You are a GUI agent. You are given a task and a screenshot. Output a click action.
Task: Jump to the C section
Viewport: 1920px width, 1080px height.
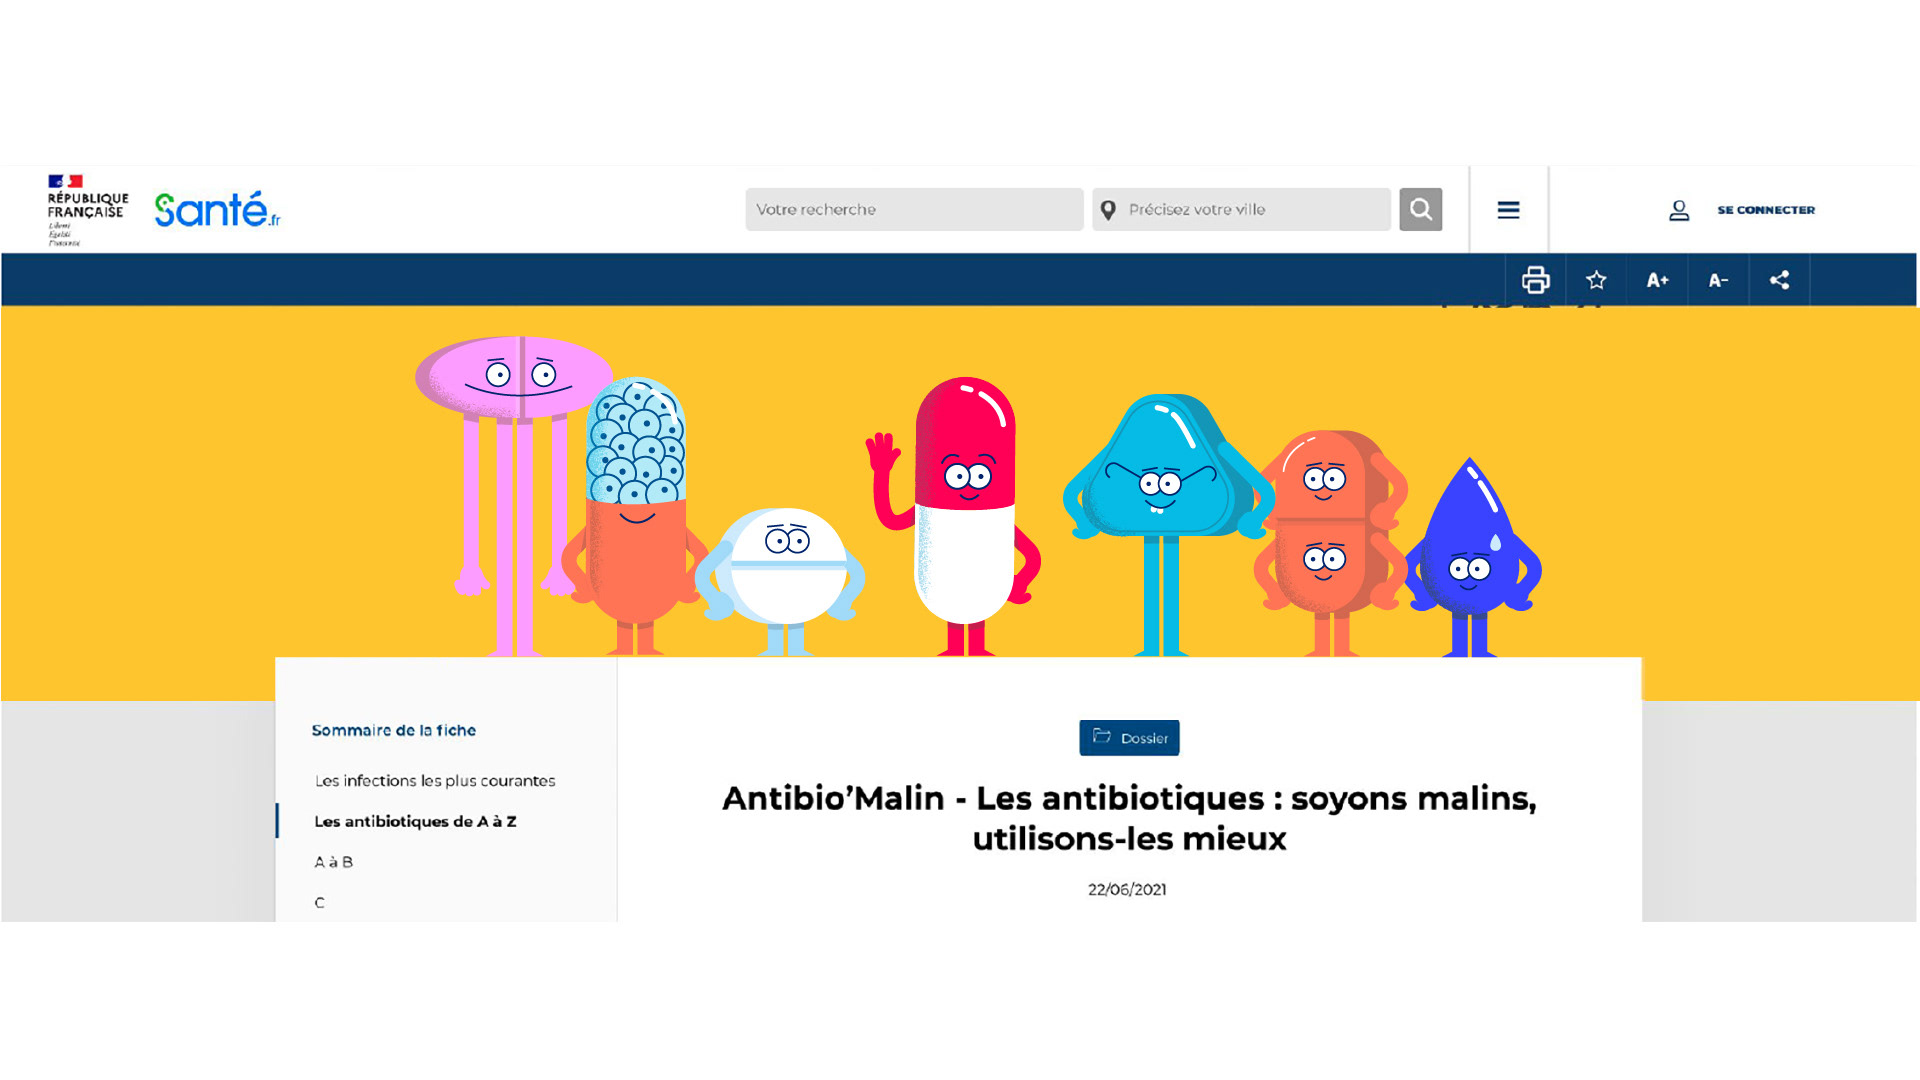coord(319,903)
